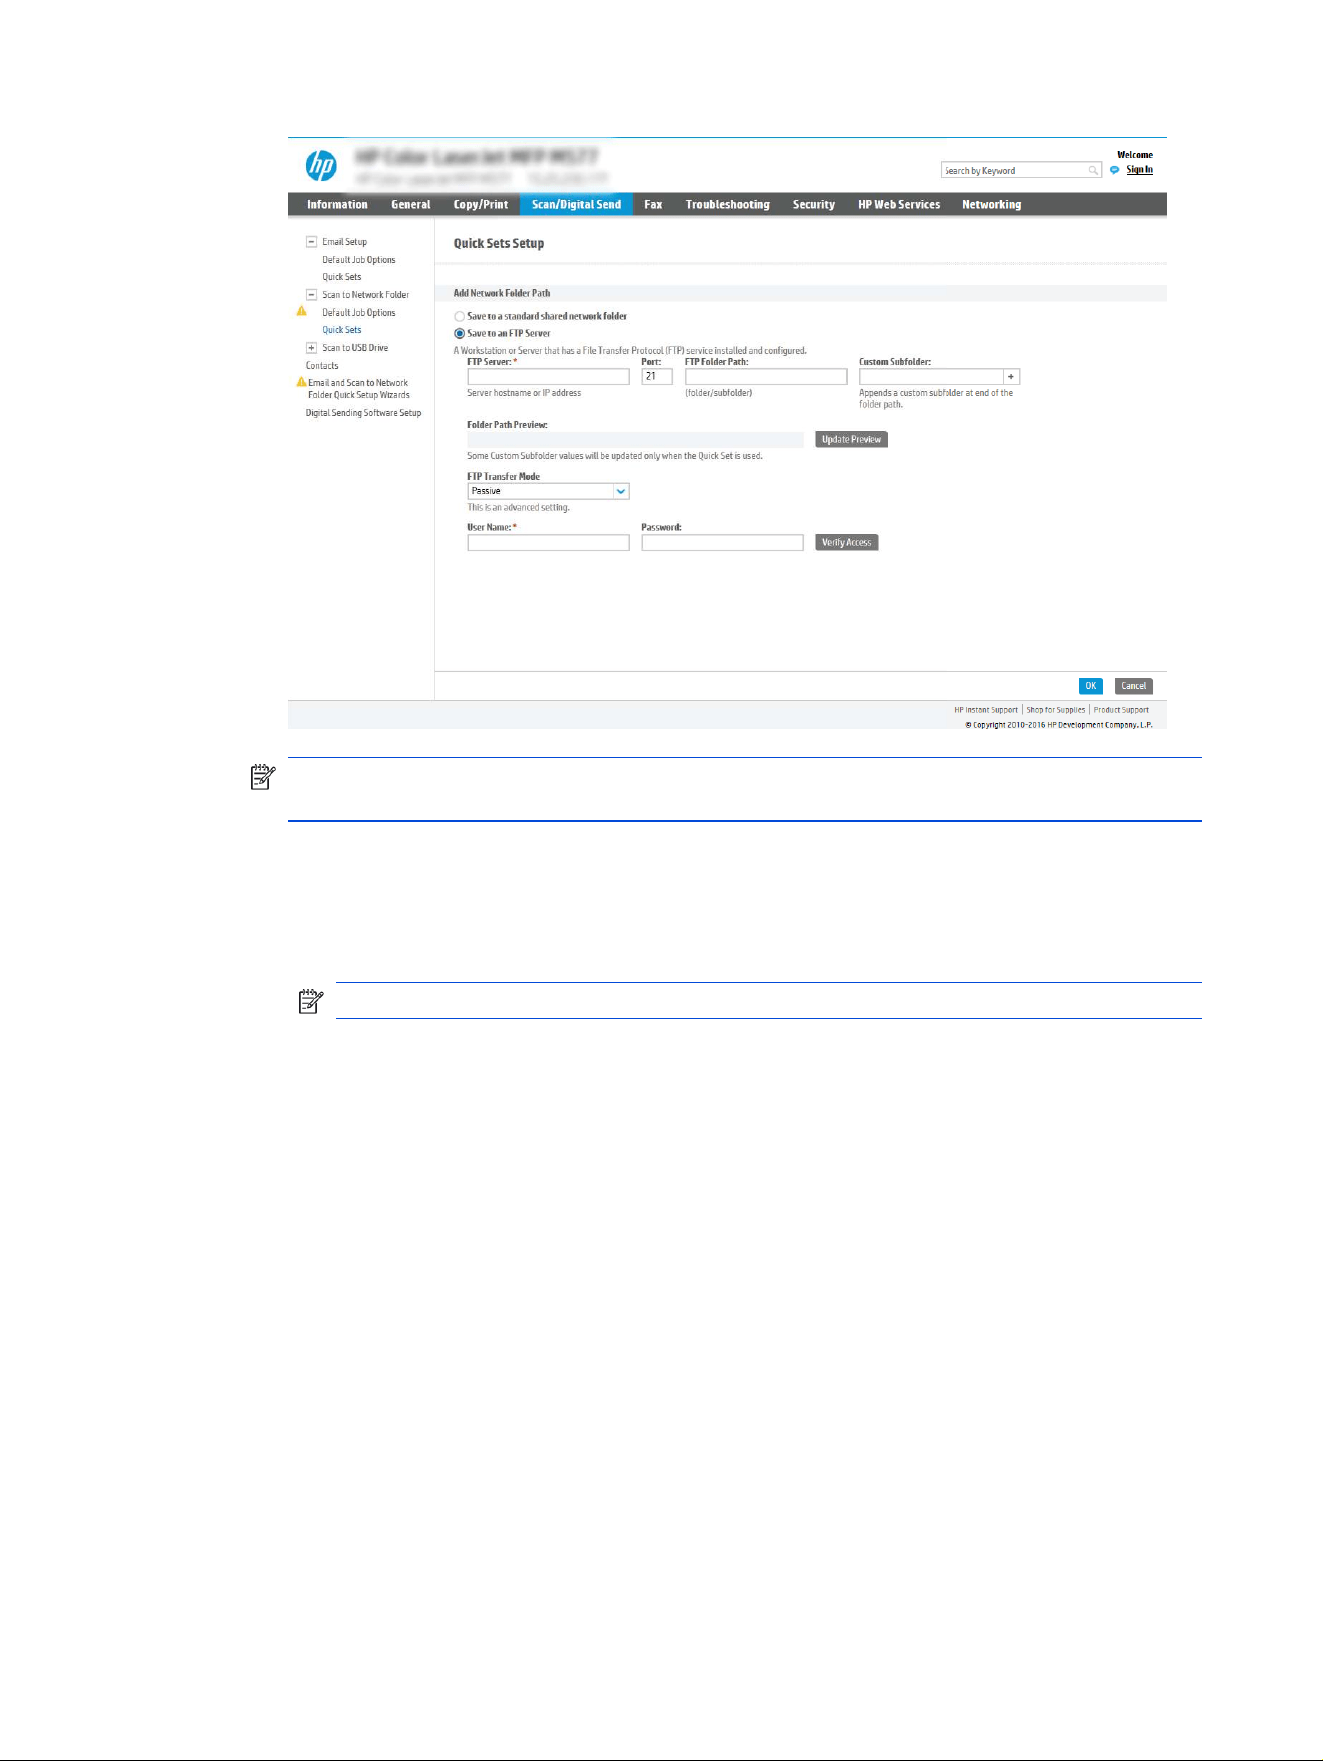
Task: Open Default Job Options under Scan to Network Folder
Action: [x=359, y=313]
